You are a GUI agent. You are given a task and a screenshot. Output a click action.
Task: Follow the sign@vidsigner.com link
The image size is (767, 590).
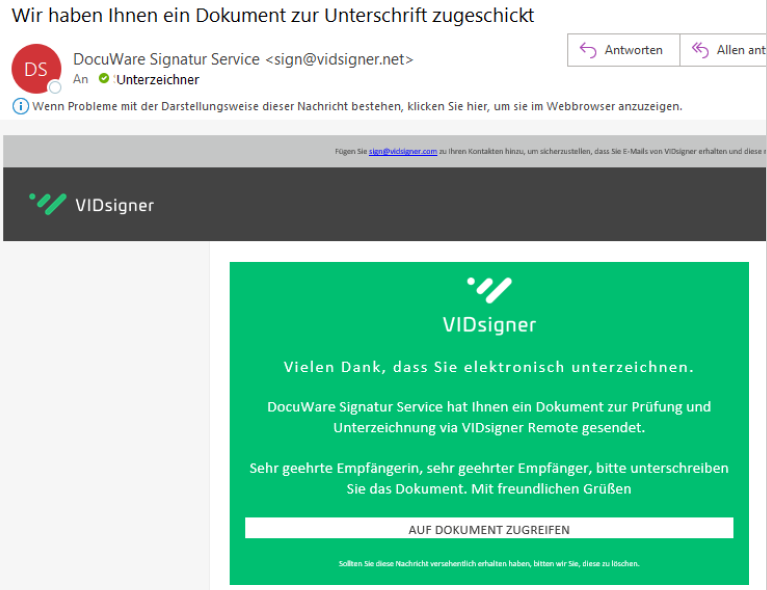(x=403, y=152)
